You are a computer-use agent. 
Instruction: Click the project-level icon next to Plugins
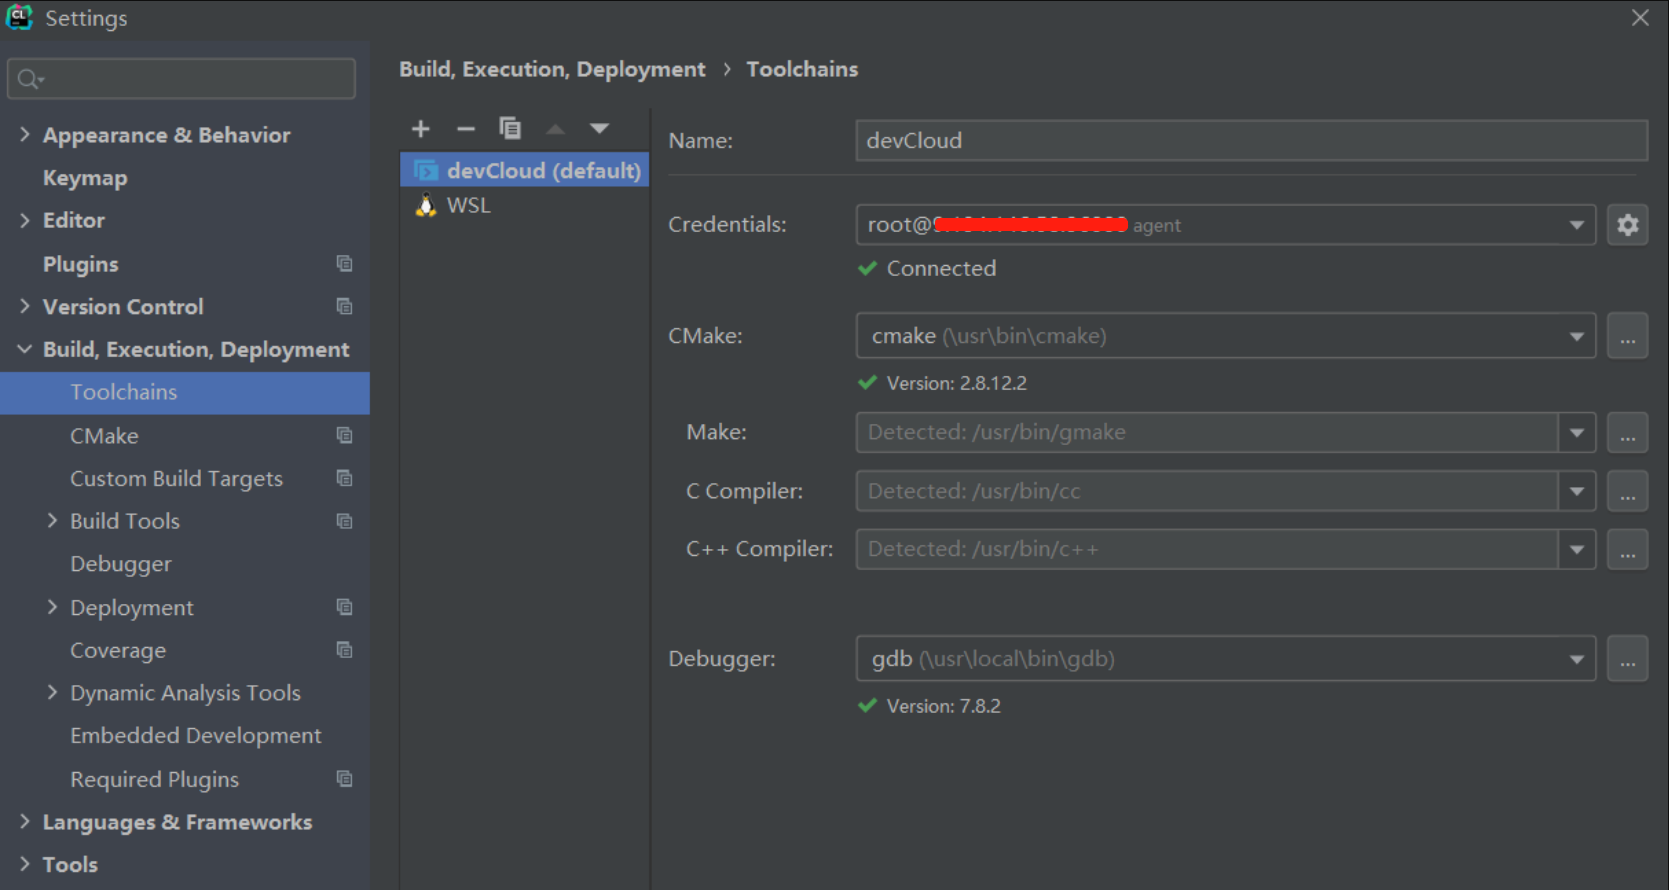pos(345,263)
